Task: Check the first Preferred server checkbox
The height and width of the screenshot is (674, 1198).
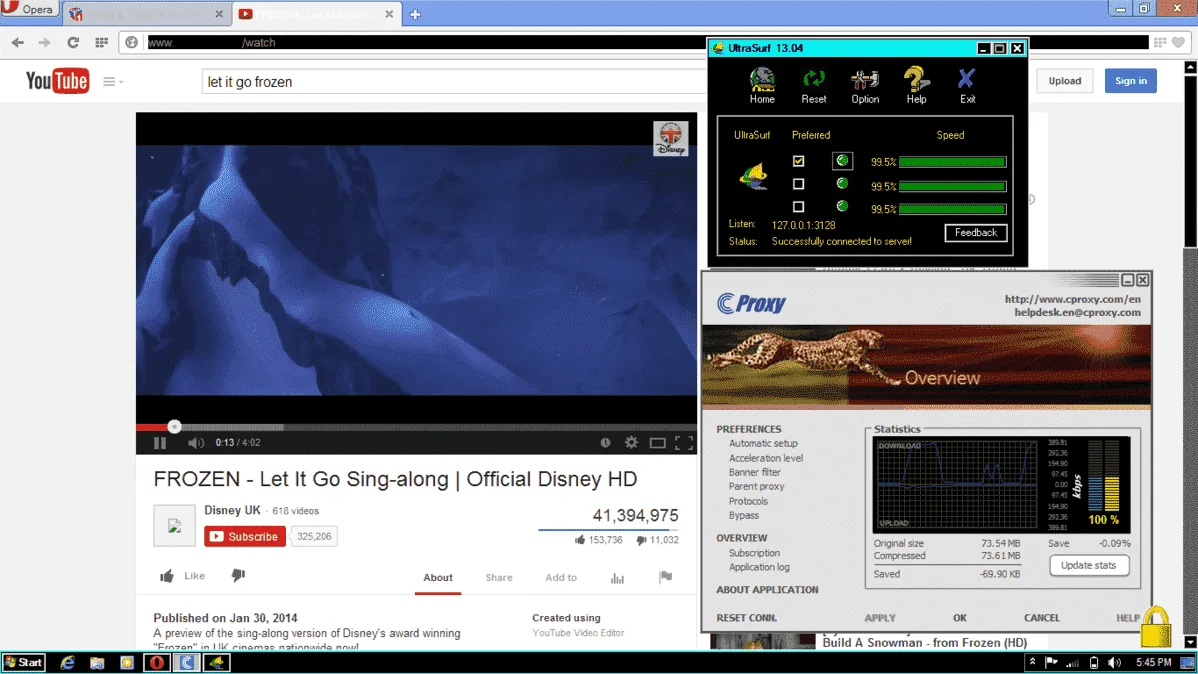Action: click(x=798, y=161)
